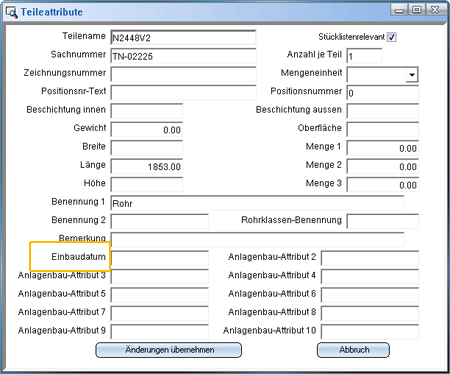Select the Rohrklassen-Benennung field
Image resolution: width=450 pixels, height=374 pixels.
[383, 221]
